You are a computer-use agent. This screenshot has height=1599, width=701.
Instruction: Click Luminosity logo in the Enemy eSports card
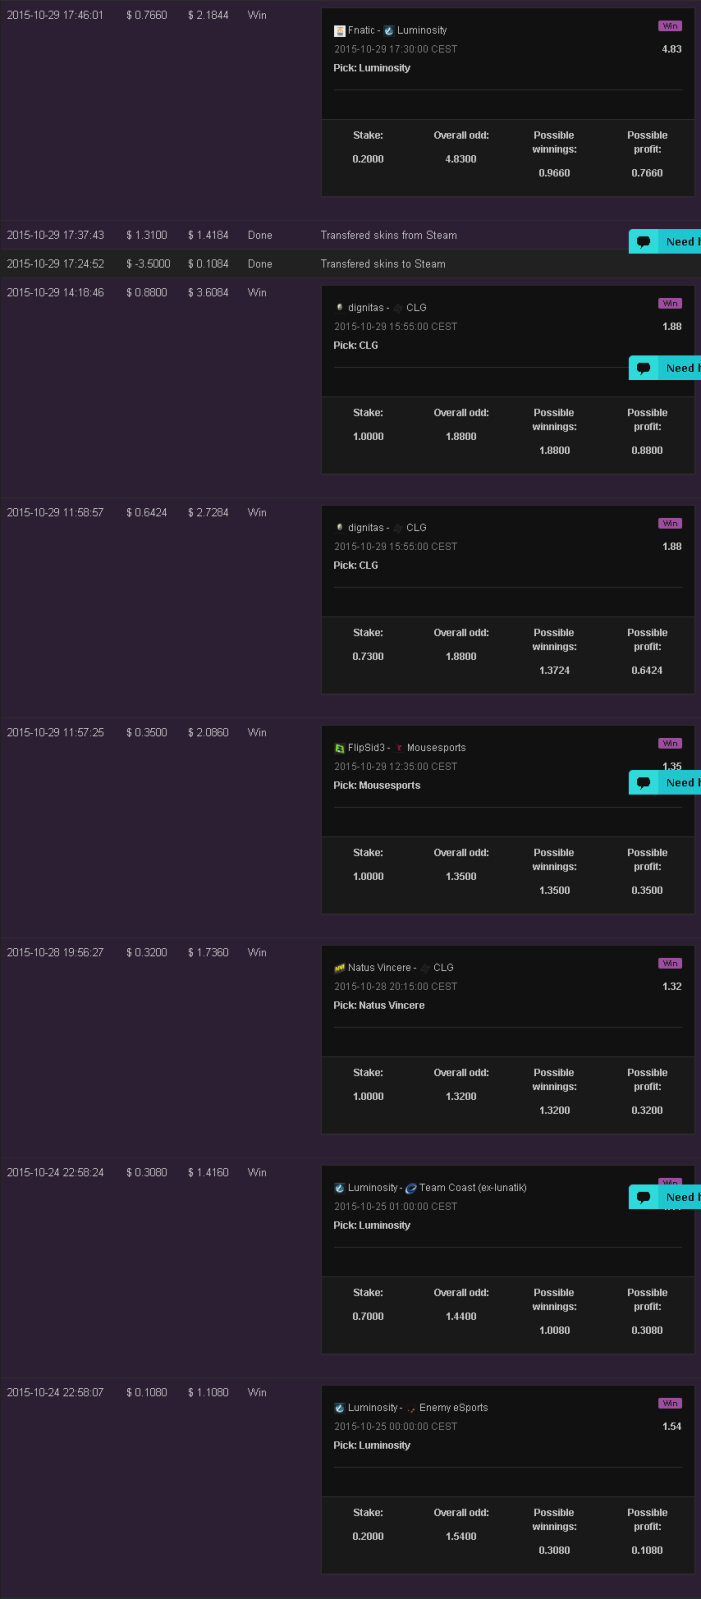(x=339, y=1408)
